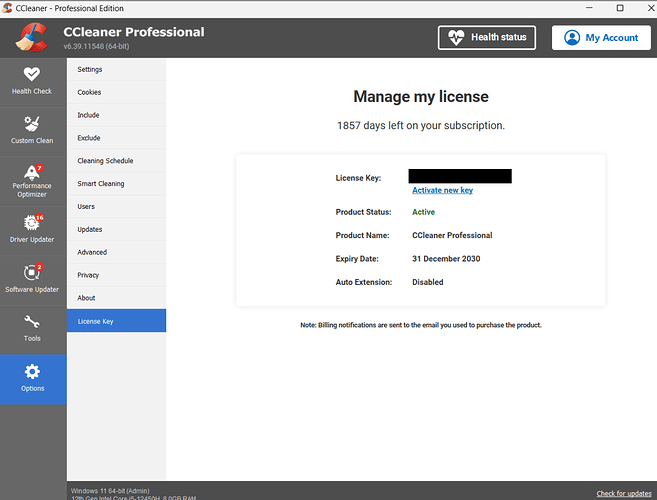Select the Exclude menu entry
Viewport: 657px width, 500px height.
(88, 138)
